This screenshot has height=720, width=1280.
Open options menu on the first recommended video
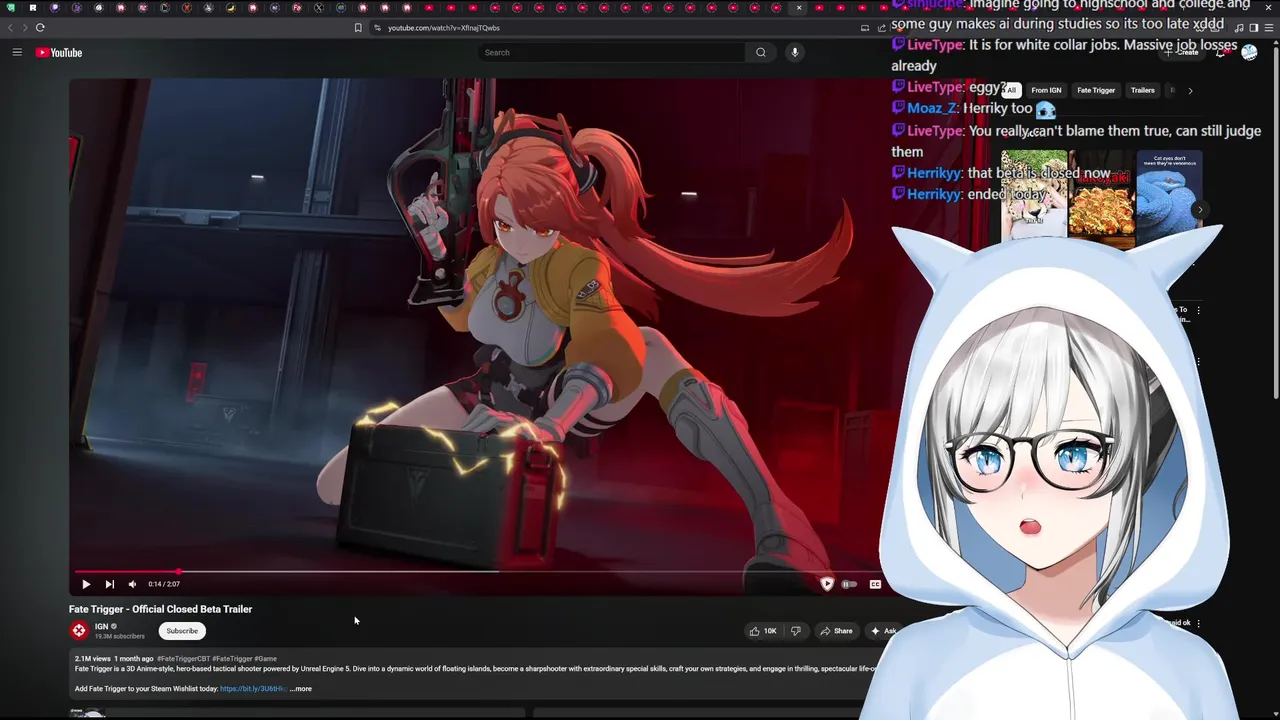pyautogui.click(x=1198, y=310)
